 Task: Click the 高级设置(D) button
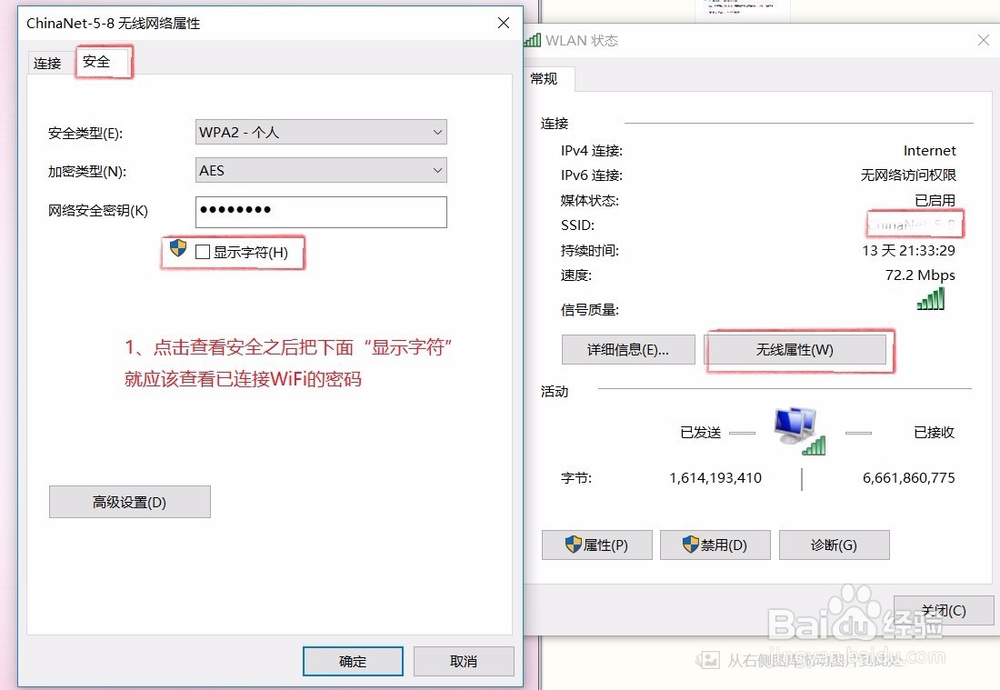click(x=129, y=502)
